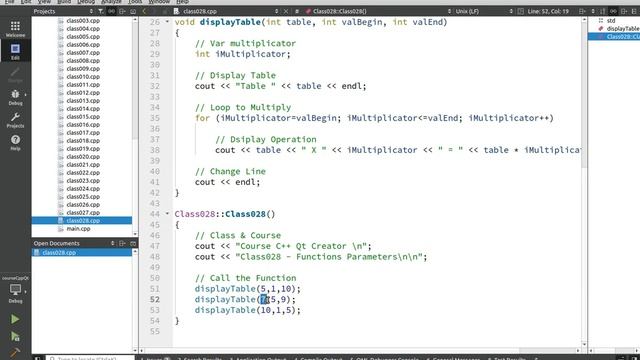Open filter tree options in Projects pane
The image size is (640, 360).
tap(101, 11)
